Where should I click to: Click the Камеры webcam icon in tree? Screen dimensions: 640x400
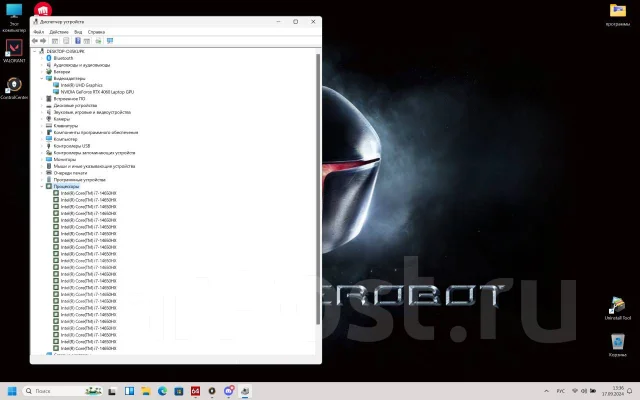point(49,119)
